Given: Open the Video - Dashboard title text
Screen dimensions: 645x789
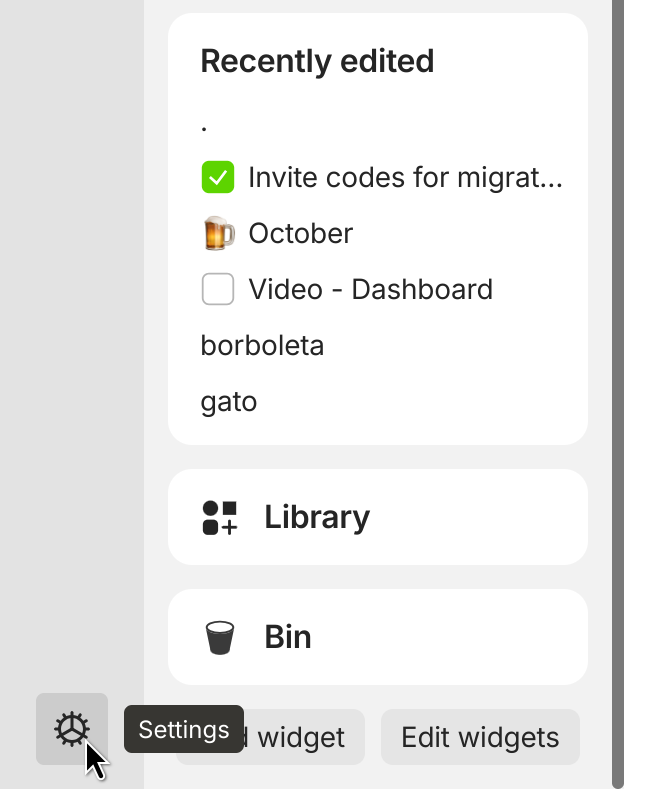Looking at the screenshot, I should tap(371, 289).
